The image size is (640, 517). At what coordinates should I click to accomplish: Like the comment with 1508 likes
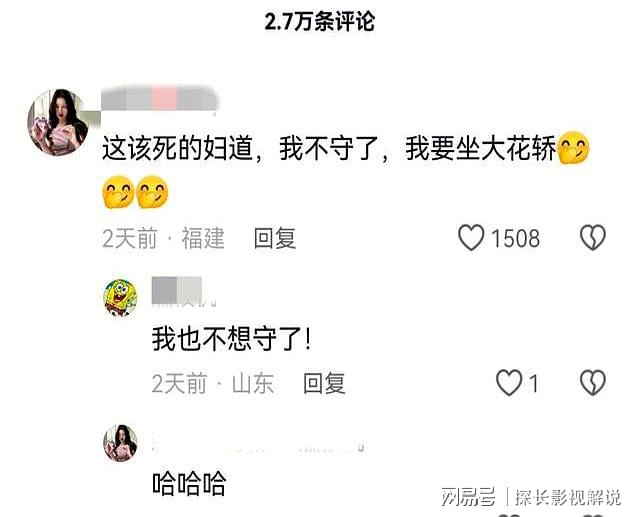point(471,238)
